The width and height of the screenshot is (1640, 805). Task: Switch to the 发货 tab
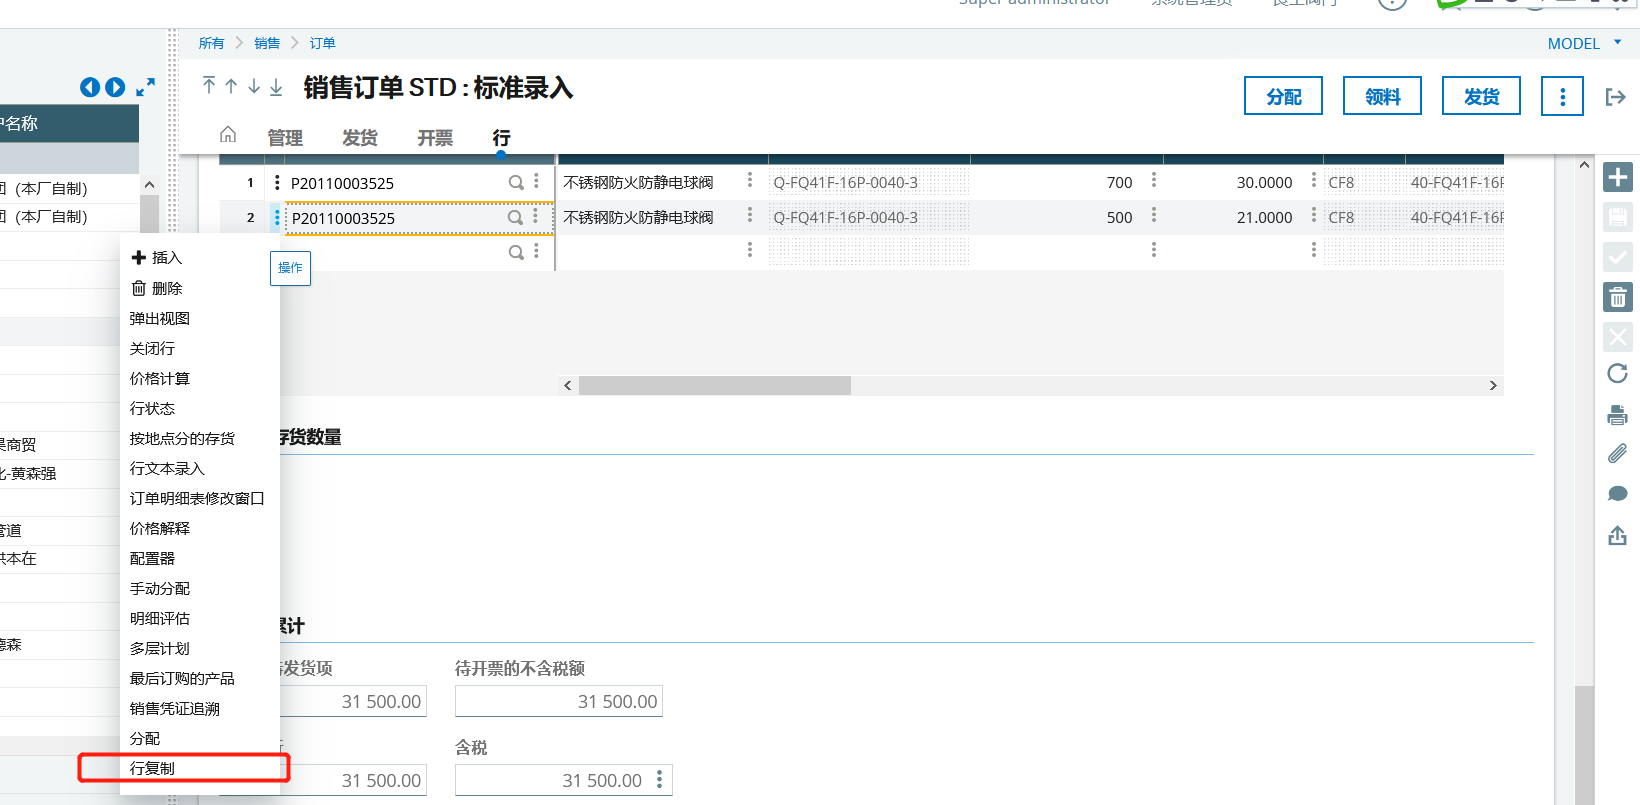click(360, 138)
